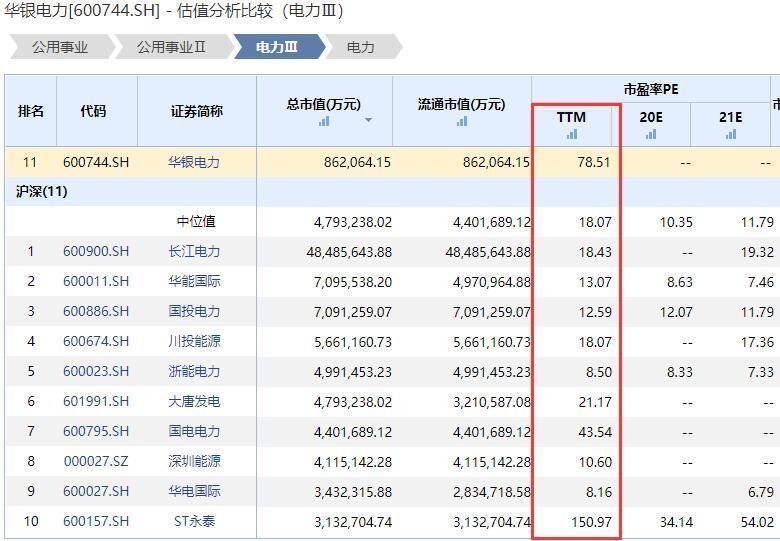Open the 长江电力 security name link
Screen dimensions: 780x541
click(194, 252)
